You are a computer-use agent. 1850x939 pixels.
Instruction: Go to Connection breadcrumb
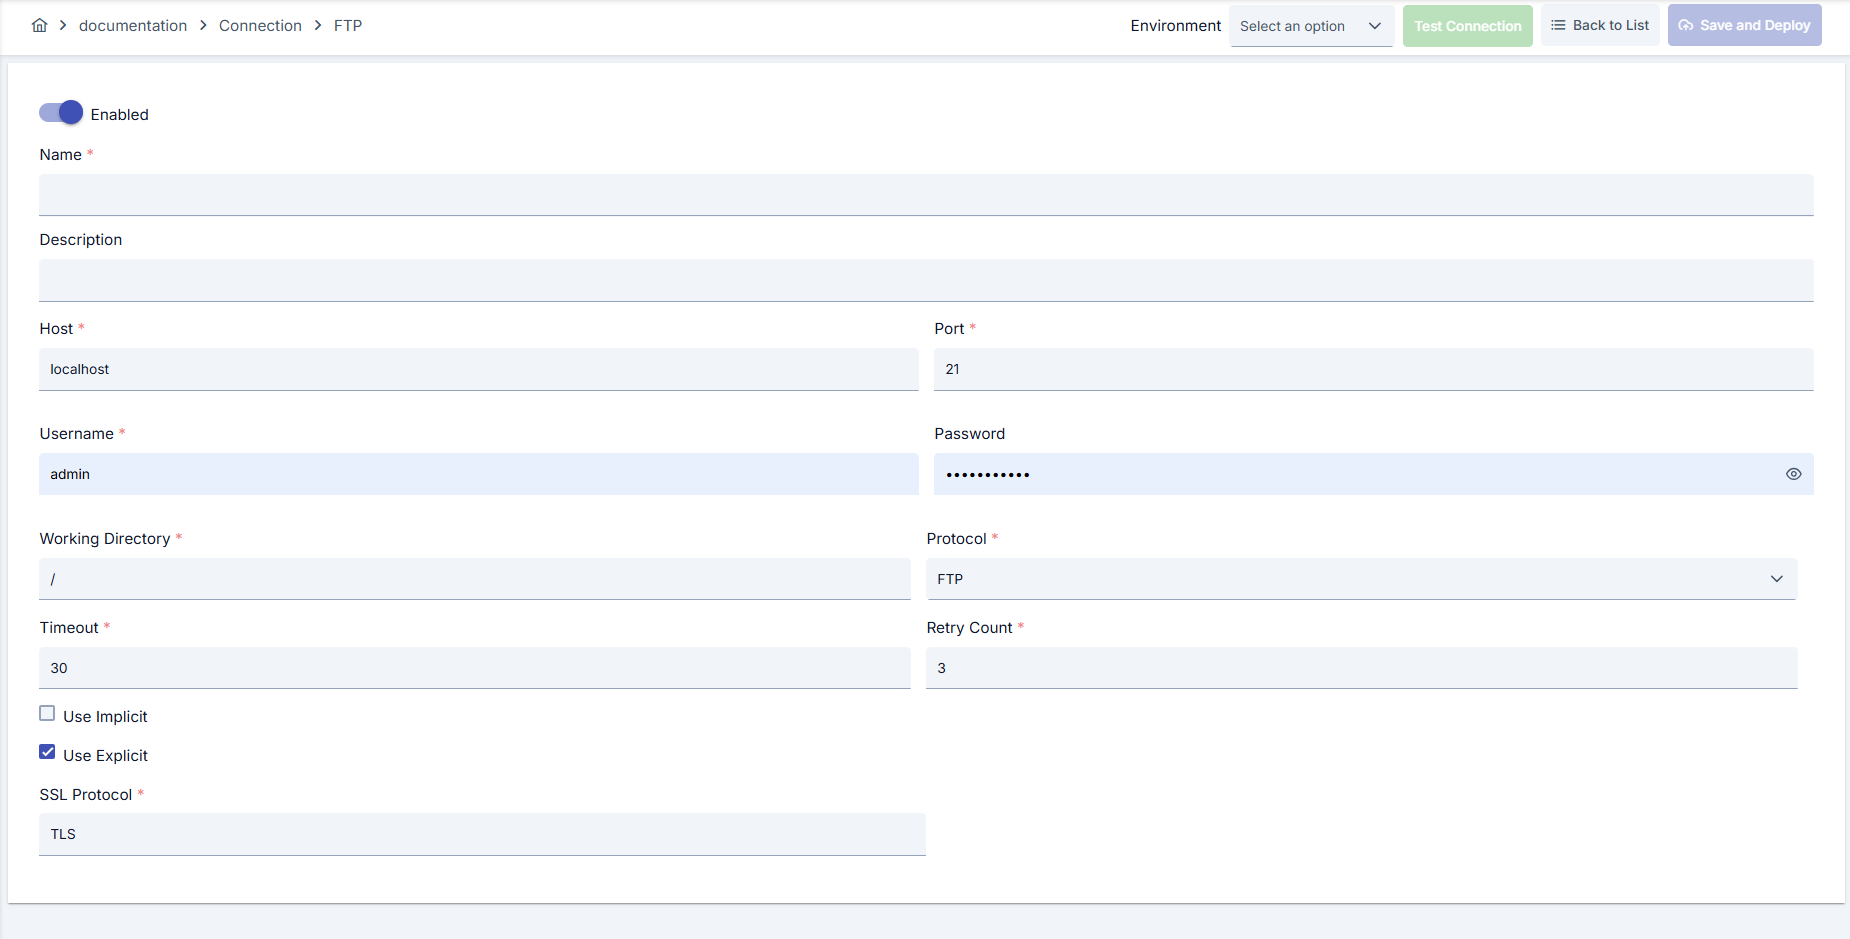click(x=260, y=25)
